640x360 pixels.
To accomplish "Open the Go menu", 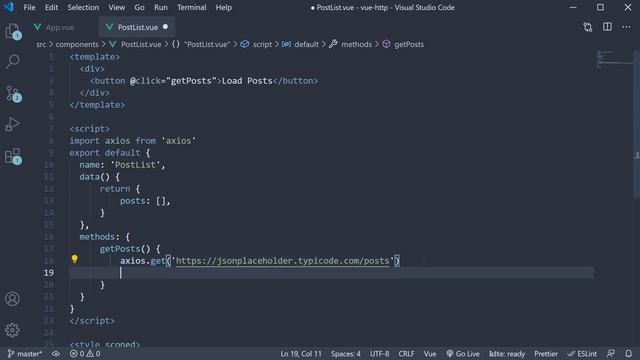I will click(140, 7).
